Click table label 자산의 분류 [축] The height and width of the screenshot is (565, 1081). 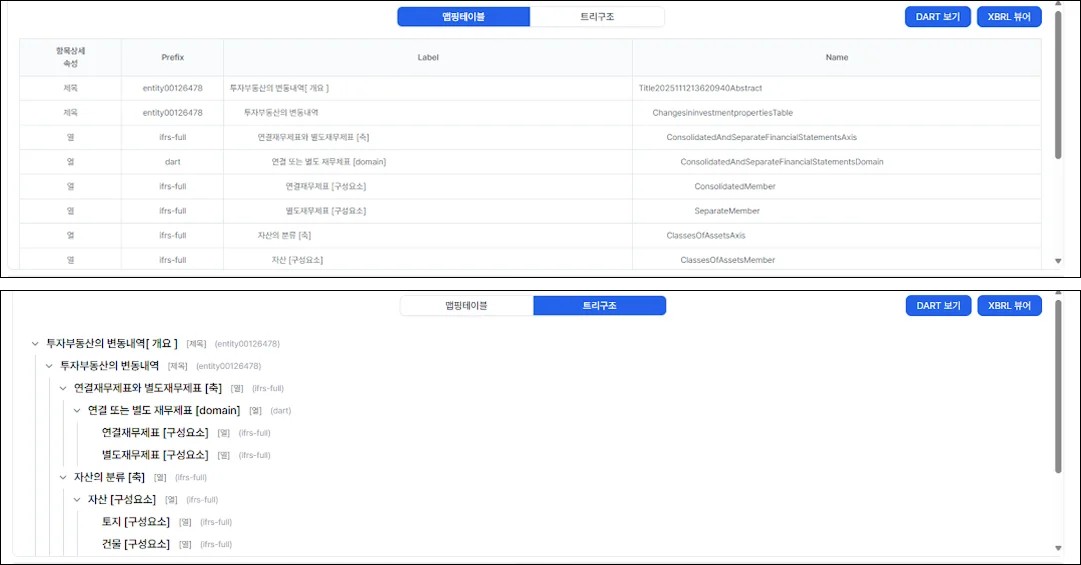click(x=284, y=236)
